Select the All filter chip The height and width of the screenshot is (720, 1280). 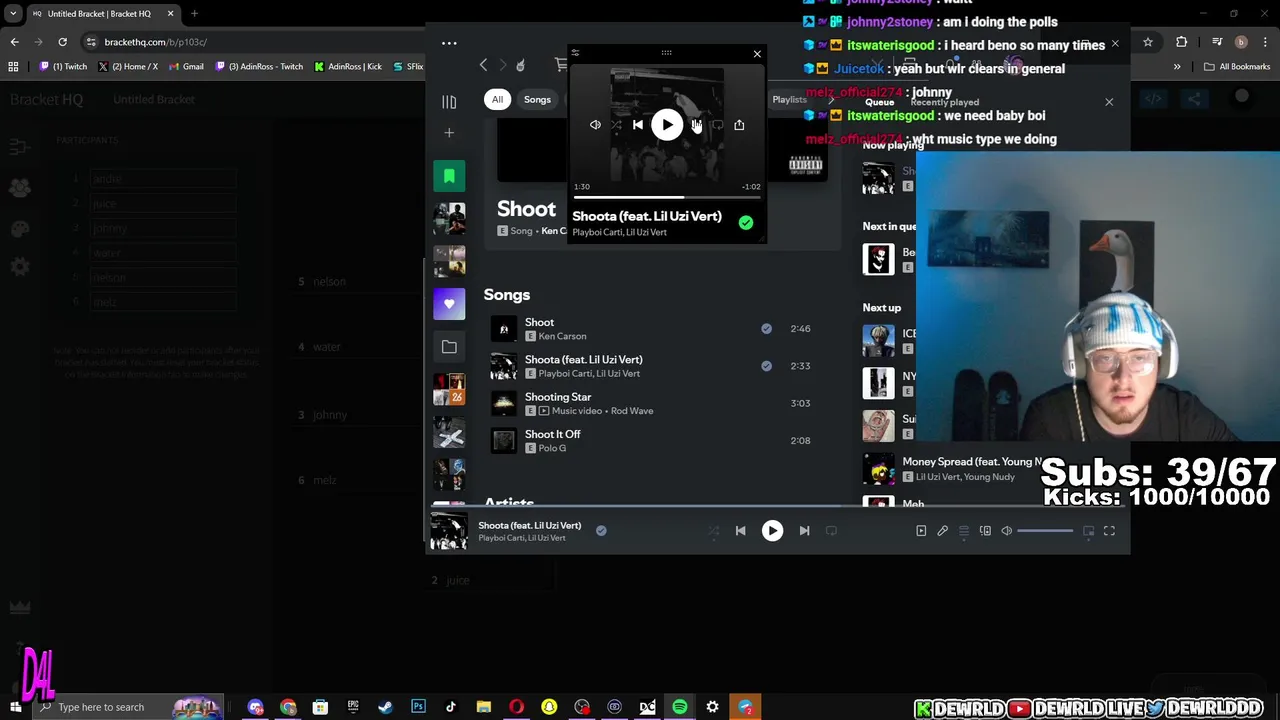tap(497, 99)
